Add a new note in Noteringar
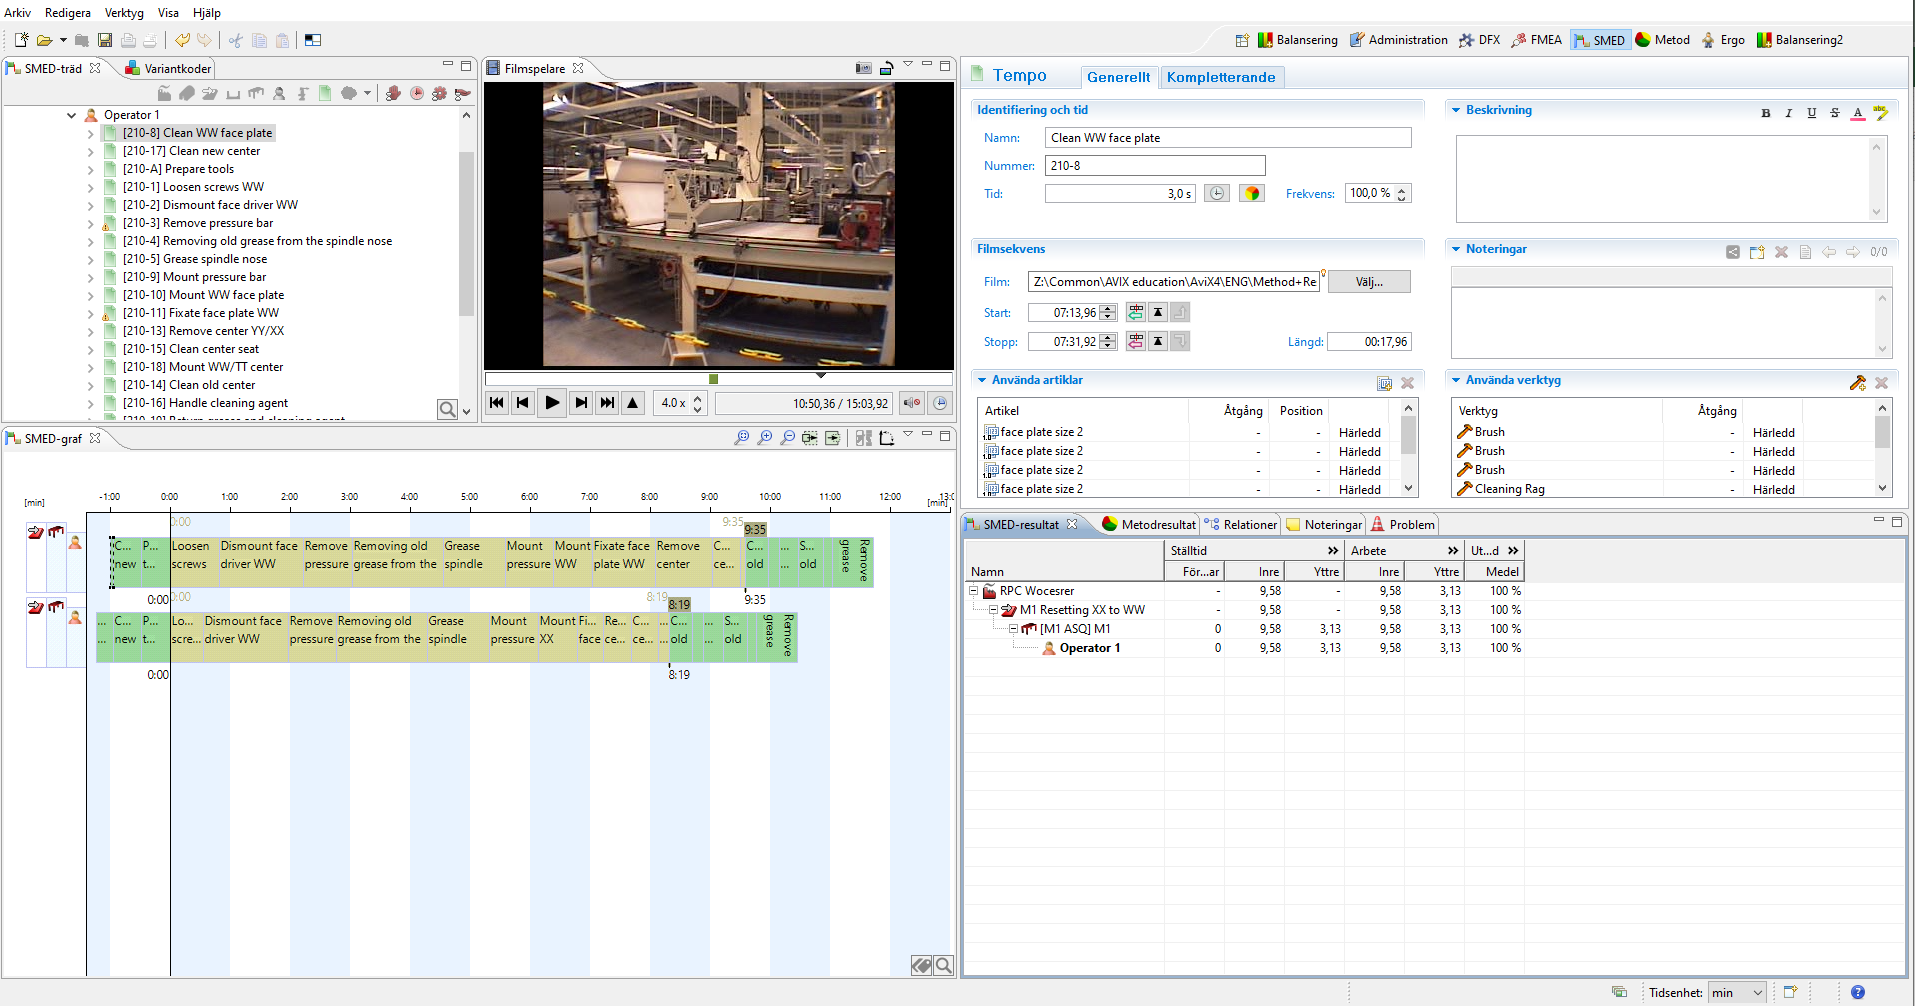The height and width of the screenshot is (1006, 1915). tap(1757, 252)
